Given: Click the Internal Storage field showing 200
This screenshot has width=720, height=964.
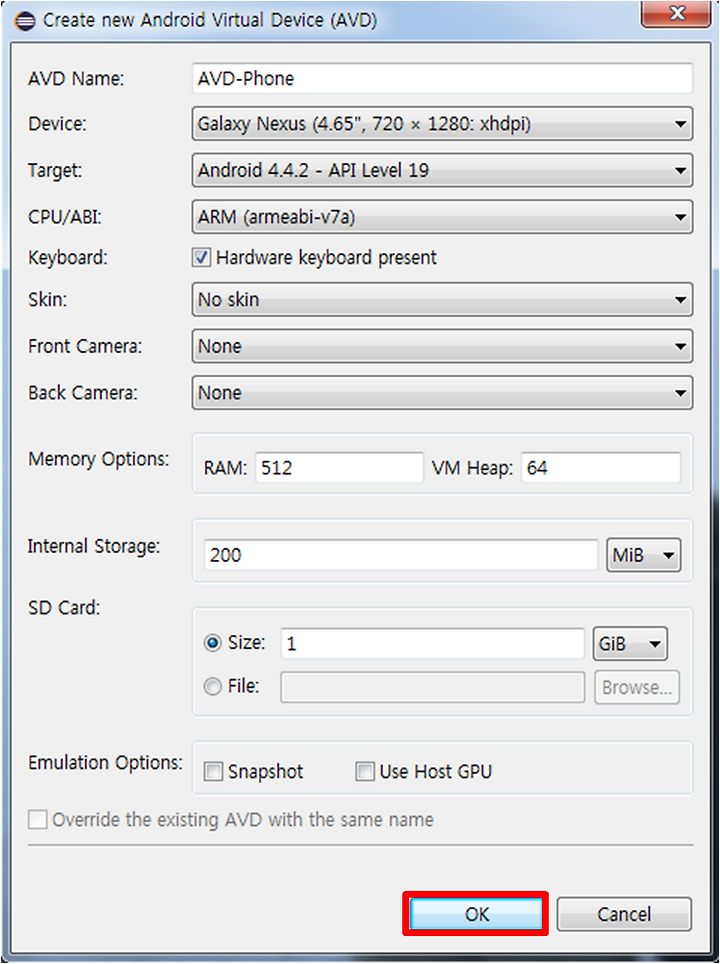Looking at the screenshot, I should coord(400,555).
